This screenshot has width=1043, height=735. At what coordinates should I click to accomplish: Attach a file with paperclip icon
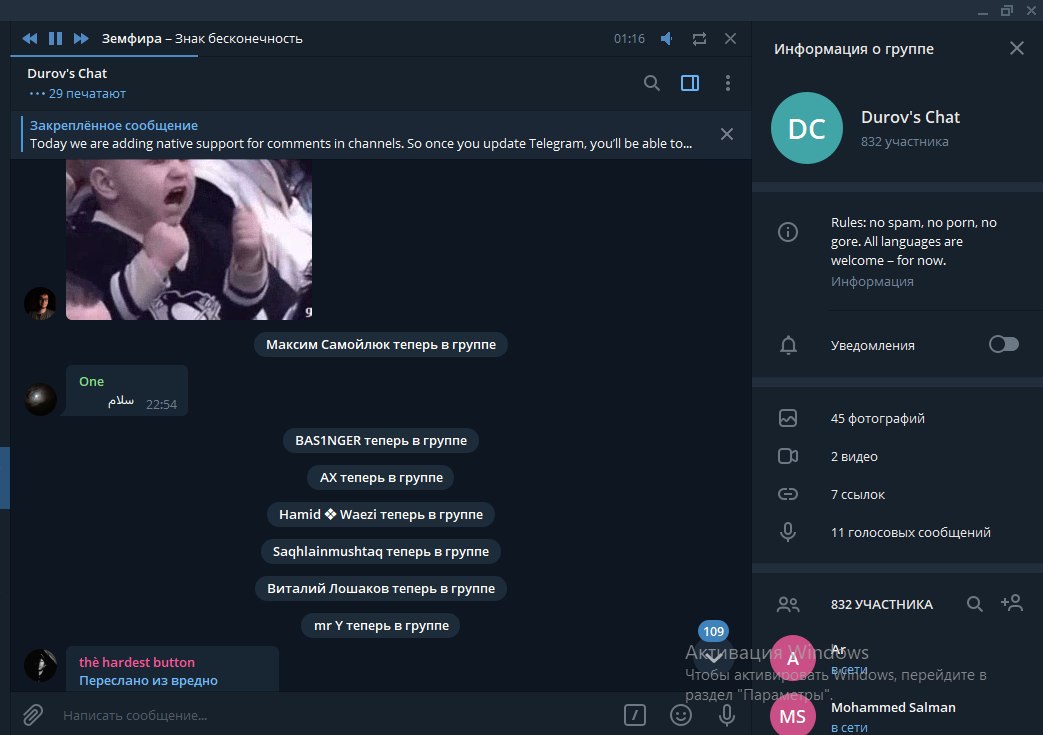(x=33, y=715)
